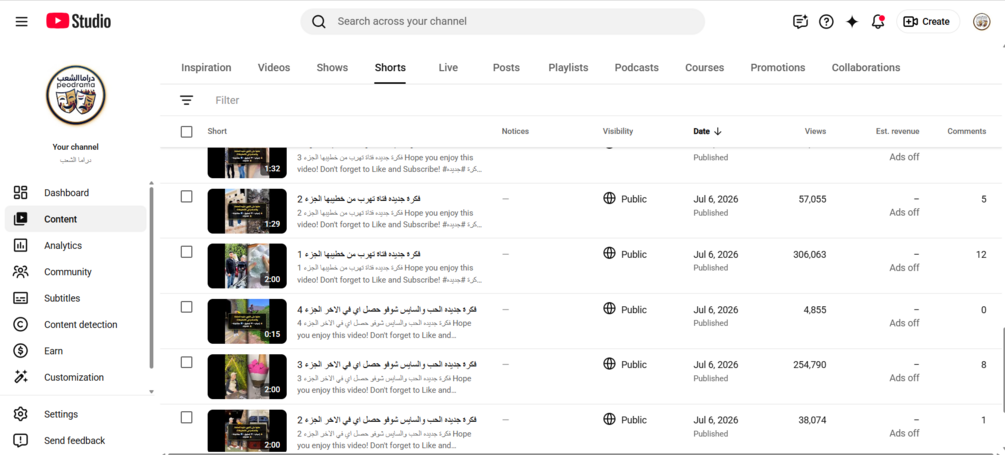Tick the checkbox for the 38,074 views short

pos(187,417)
